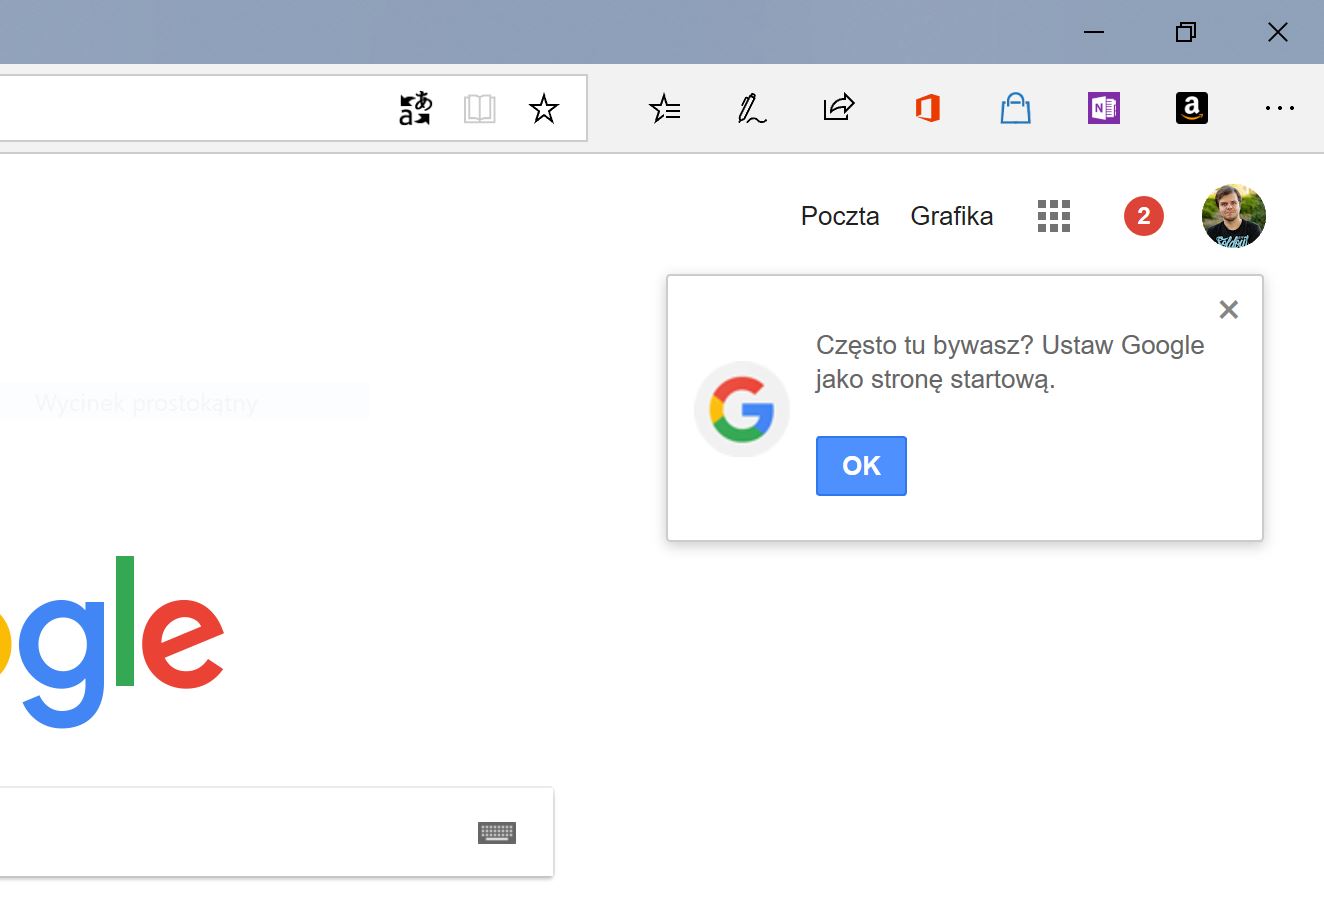Open the notifications badge showing 2

(1144, 216)
